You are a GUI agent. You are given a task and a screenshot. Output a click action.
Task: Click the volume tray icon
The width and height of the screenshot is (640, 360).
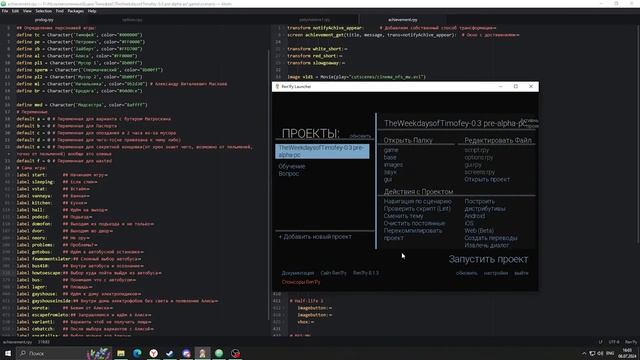(x=600, y=353)
